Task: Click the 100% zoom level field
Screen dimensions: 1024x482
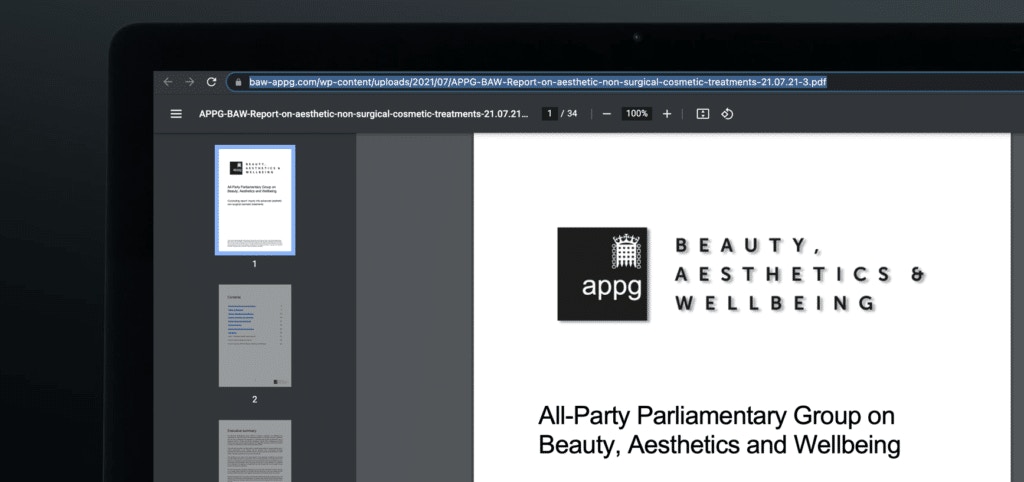Action: 636,114
